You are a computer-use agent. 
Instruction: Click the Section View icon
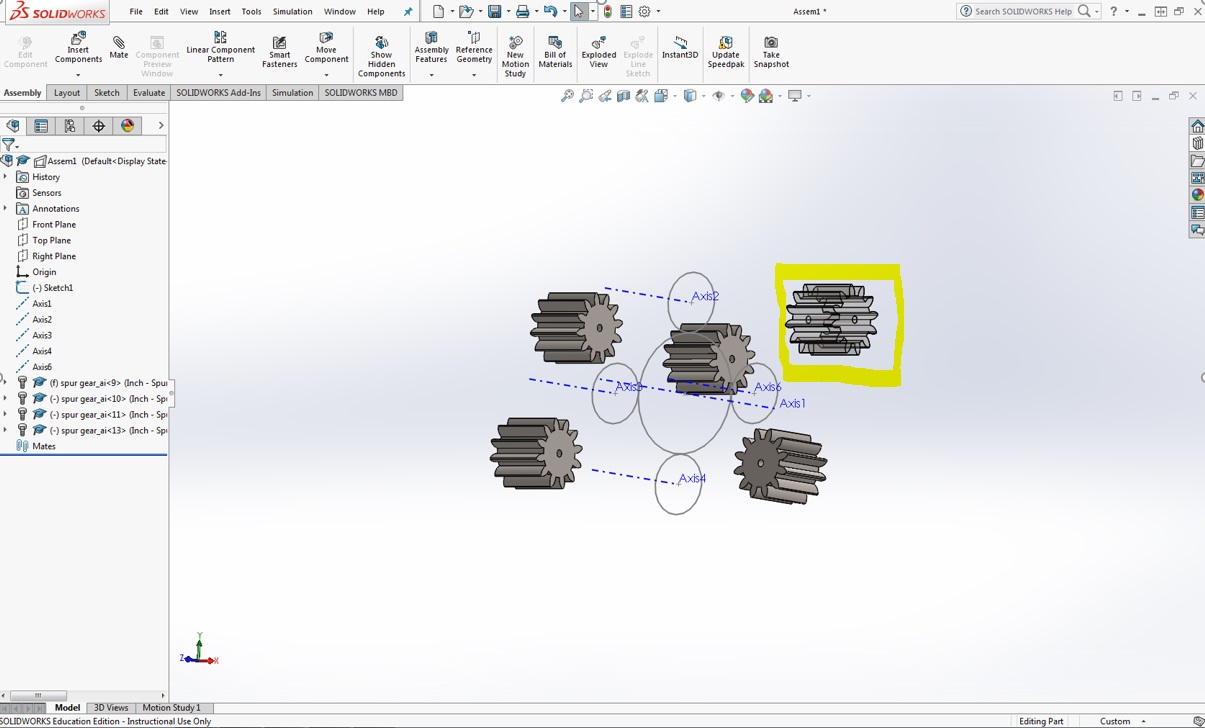coord(624,96)
